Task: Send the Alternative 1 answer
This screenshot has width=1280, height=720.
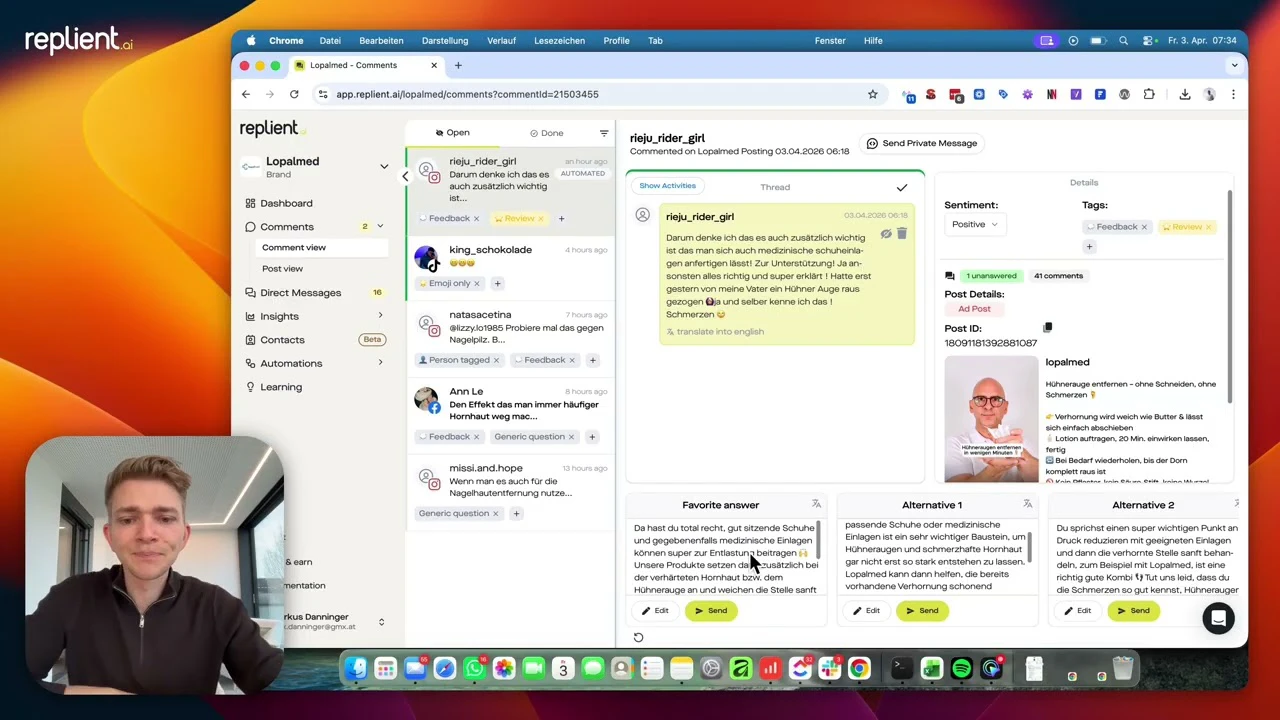Action: (922, 610)
